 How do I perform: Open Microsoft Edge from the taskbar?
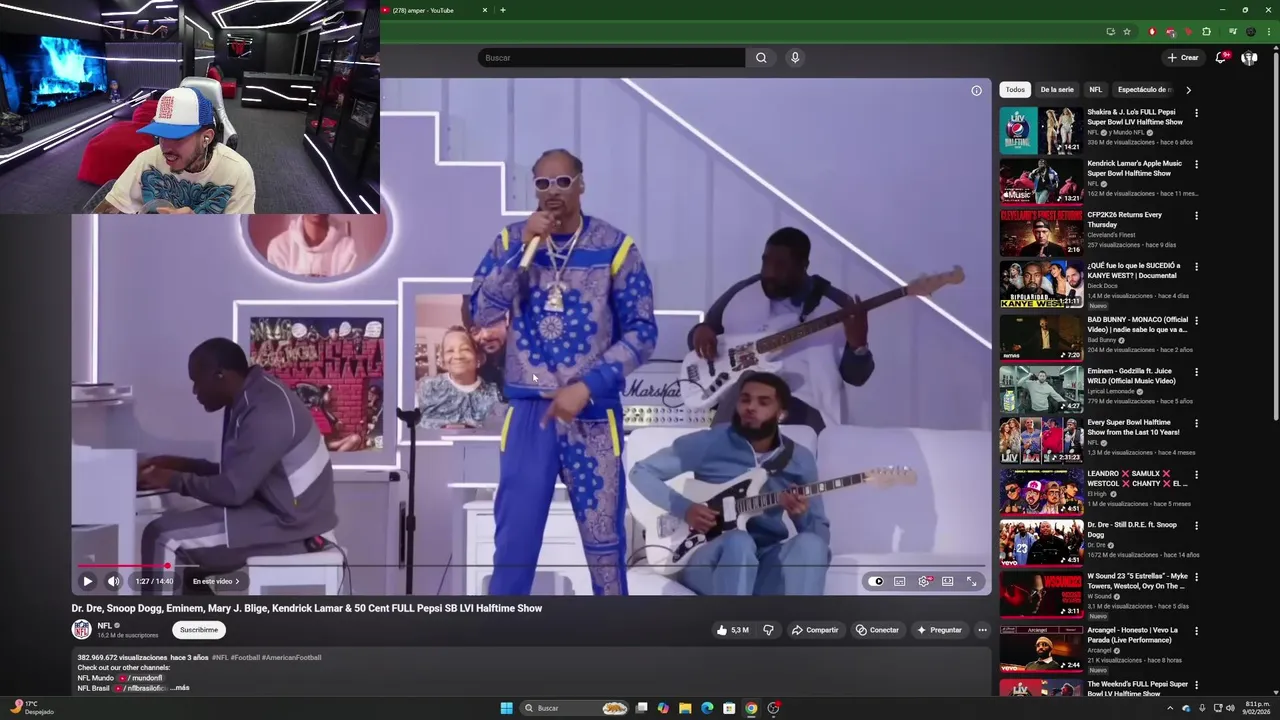(x=707, y=708)
